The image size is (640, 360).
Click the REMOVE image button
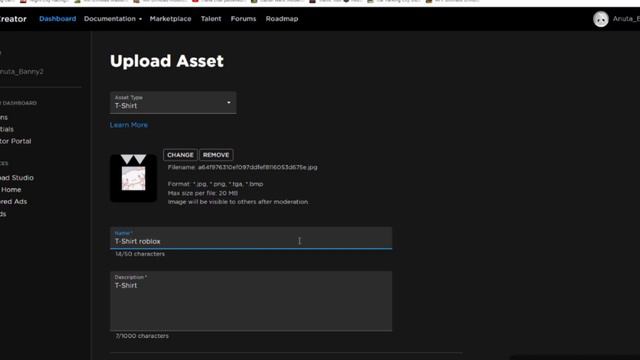[216, 155]
